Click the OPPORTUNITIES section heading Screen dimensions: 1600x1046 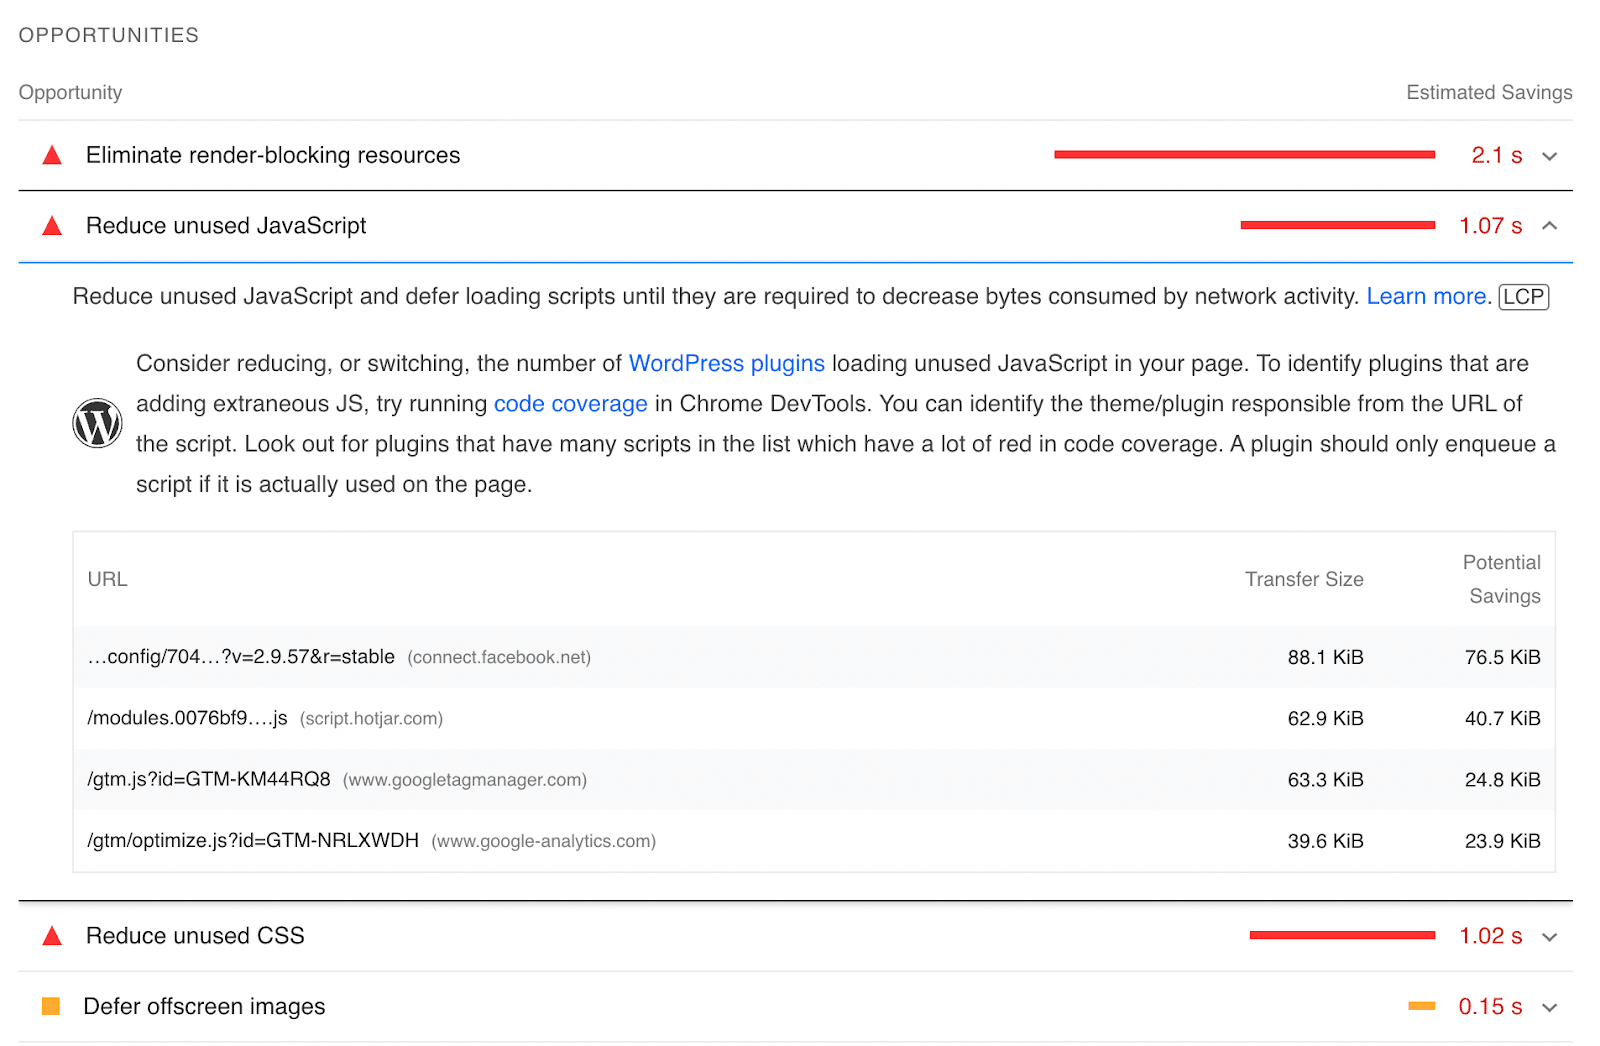click(x=109, y=35)
